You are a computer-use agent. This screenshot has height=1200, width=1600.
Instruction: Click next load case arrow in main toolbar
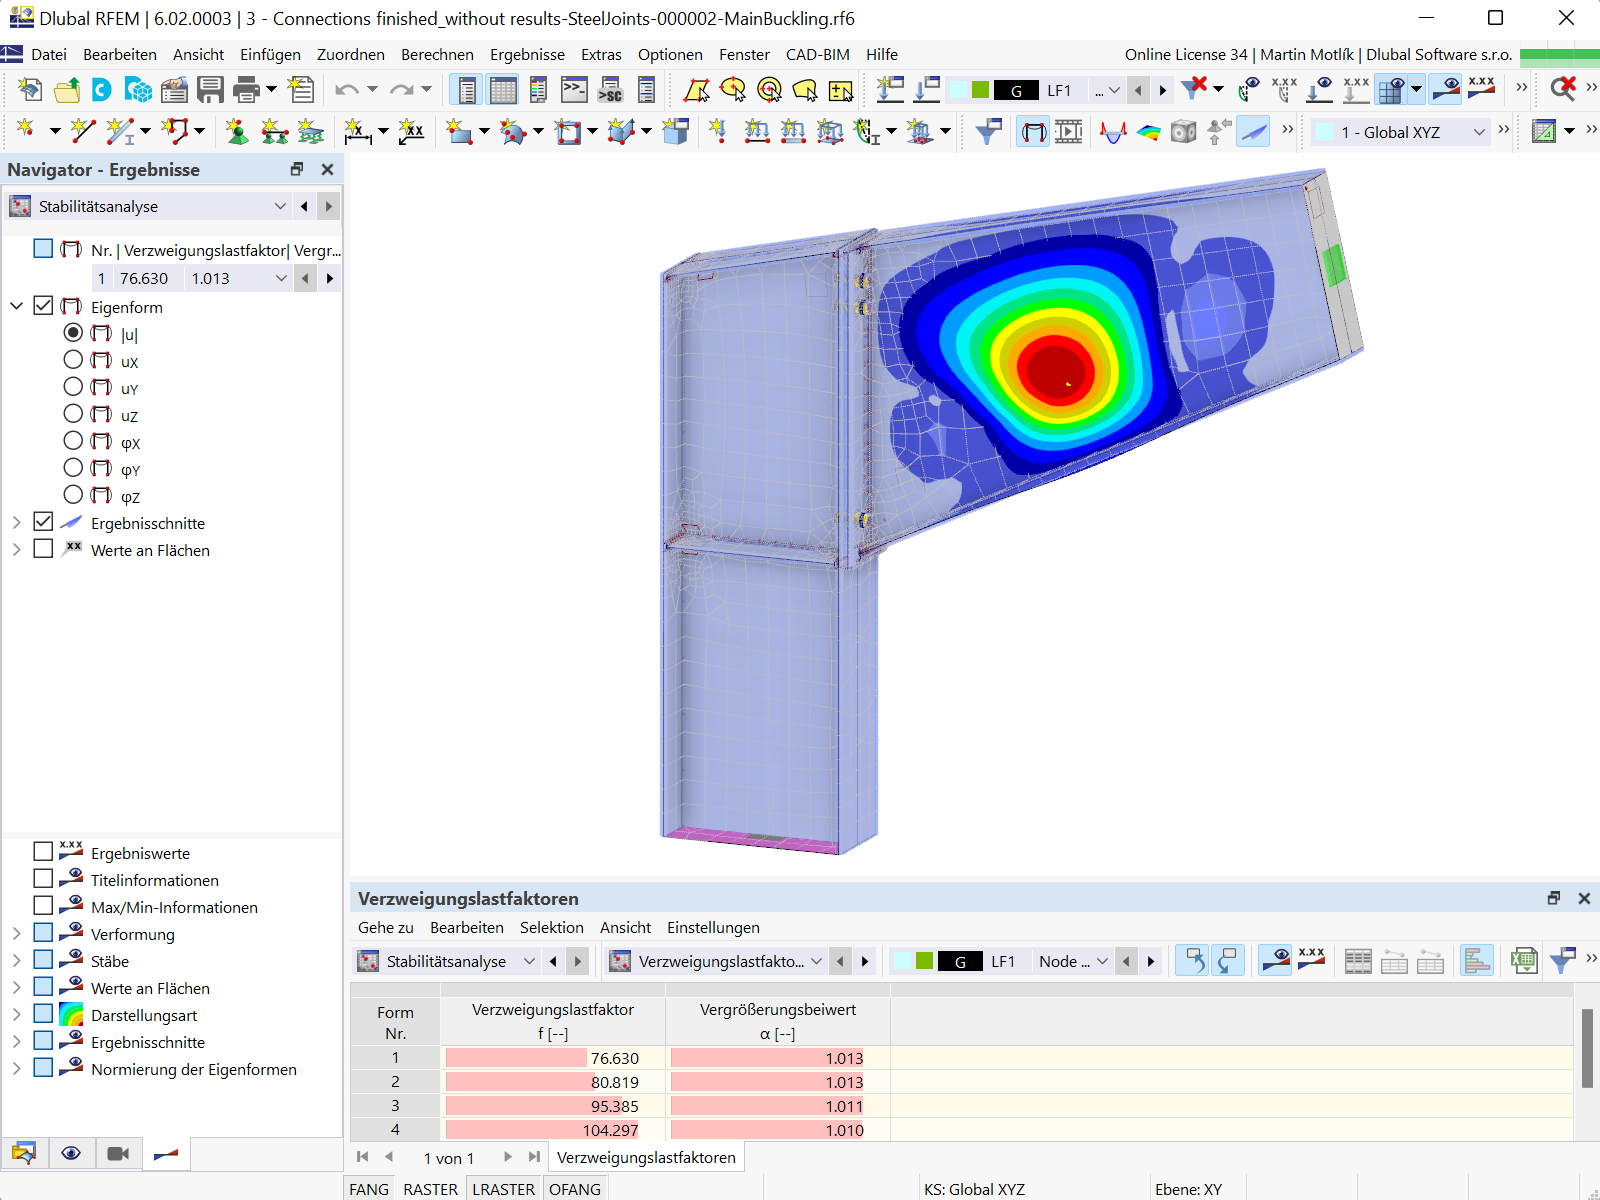tap(1162, 90)
